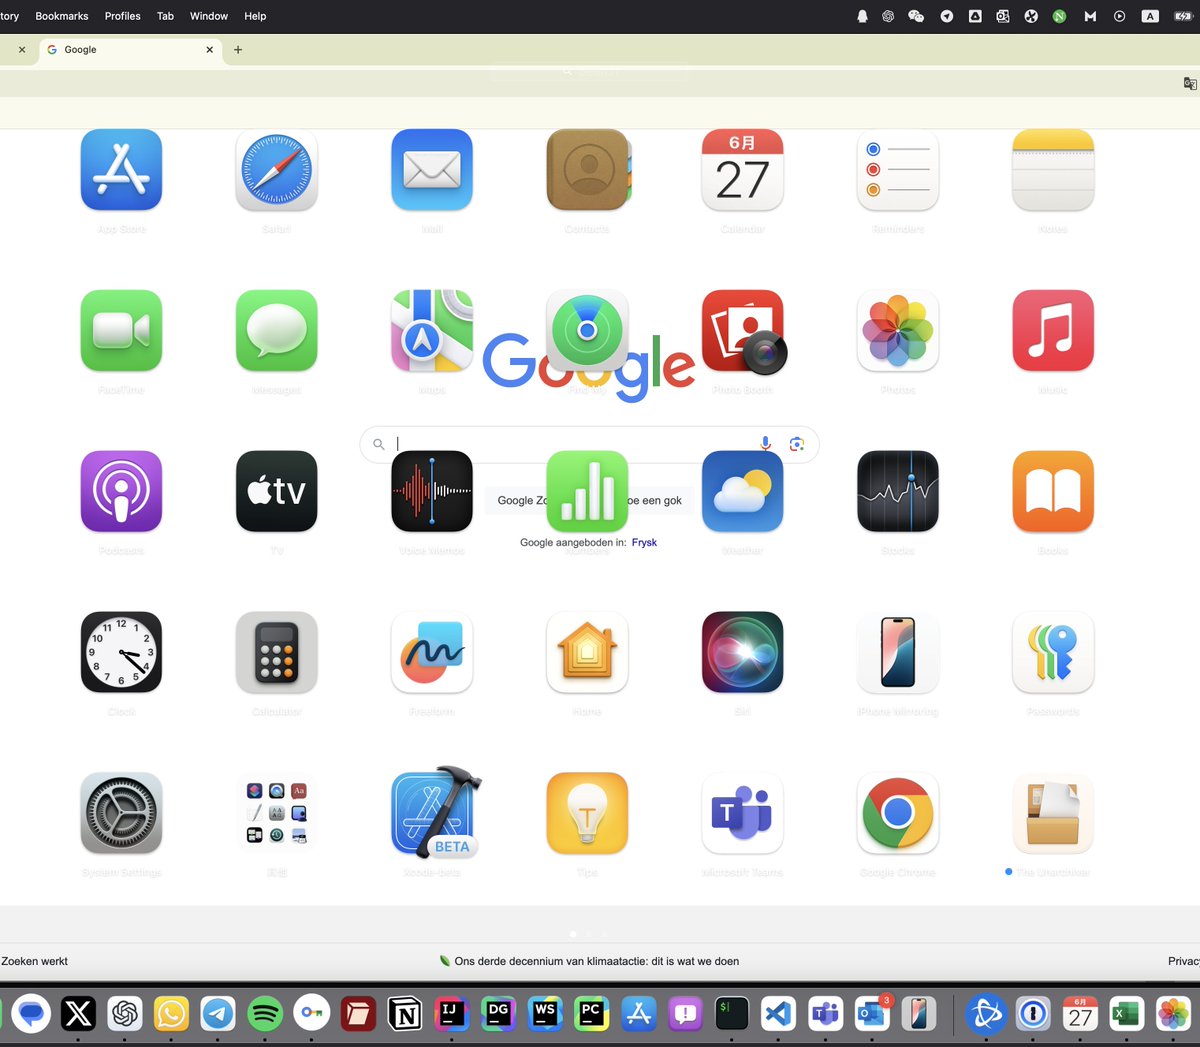Open the Contacts app icon
Image resolution: width=1200 pixels, height=1047 pixels.
click(588, 170)
